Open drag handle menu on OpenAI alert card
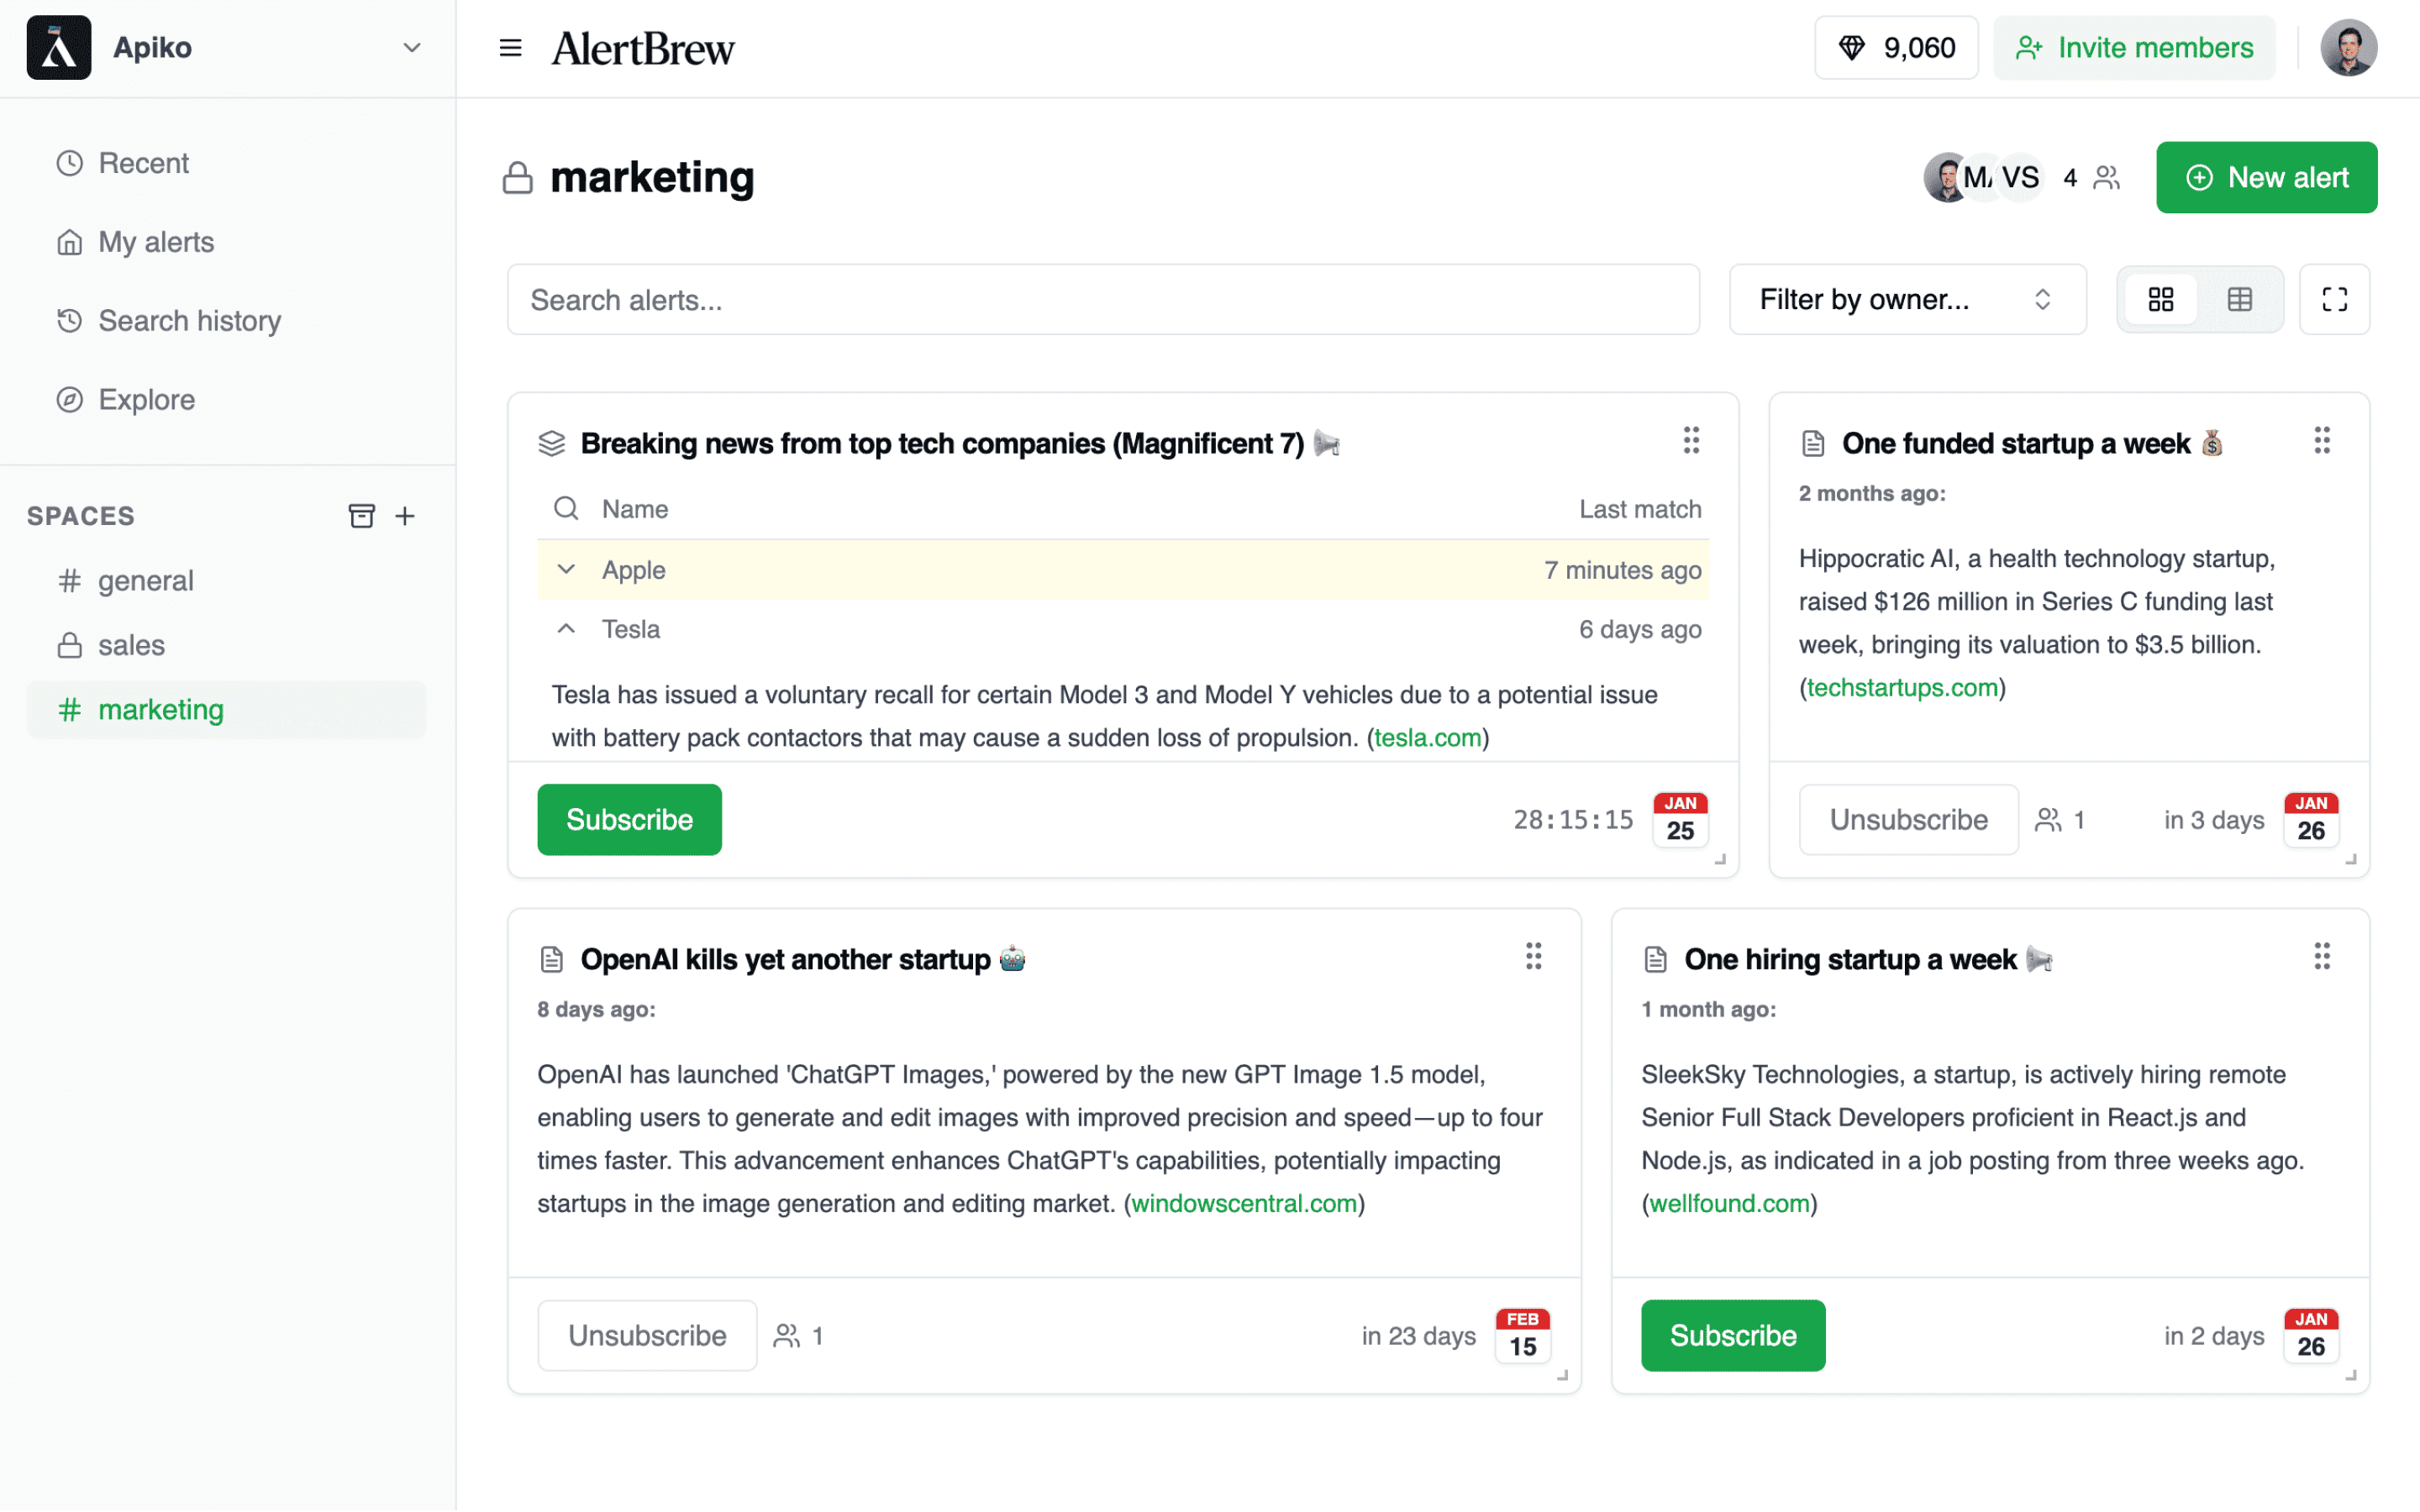Image resolution: width=2420 pixels, height=1512 pixels. coord(1533,957)
